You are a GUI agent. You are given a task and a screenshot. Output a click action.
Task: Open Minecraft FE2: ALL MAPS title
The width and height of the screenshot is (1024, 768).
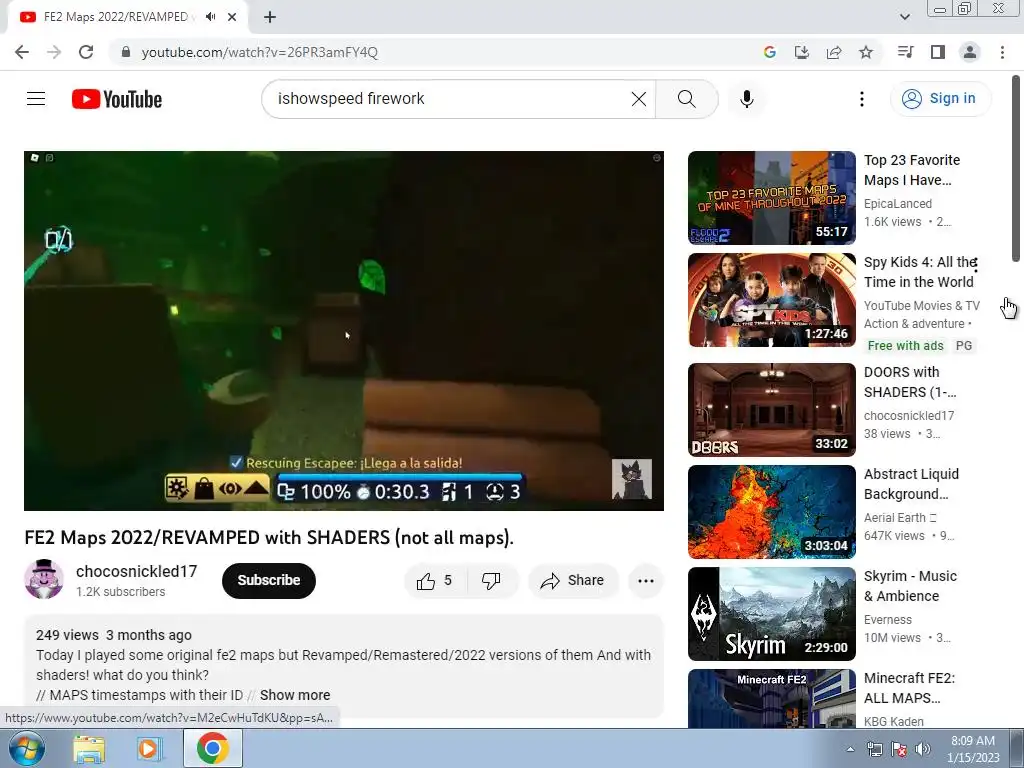(909, 688)
